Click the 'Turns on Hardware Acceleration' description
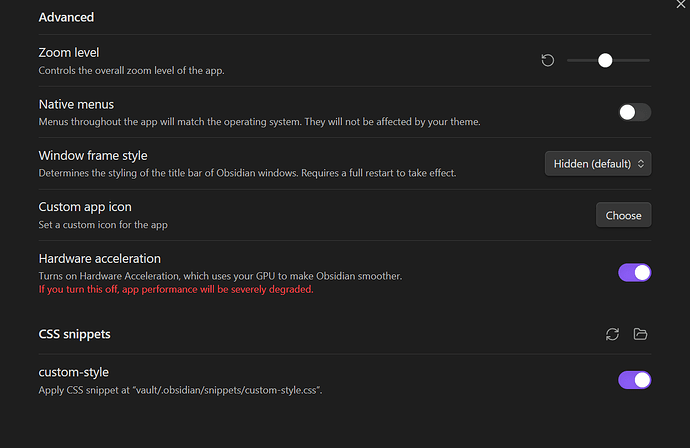690x448 pixels. [220, 276]
